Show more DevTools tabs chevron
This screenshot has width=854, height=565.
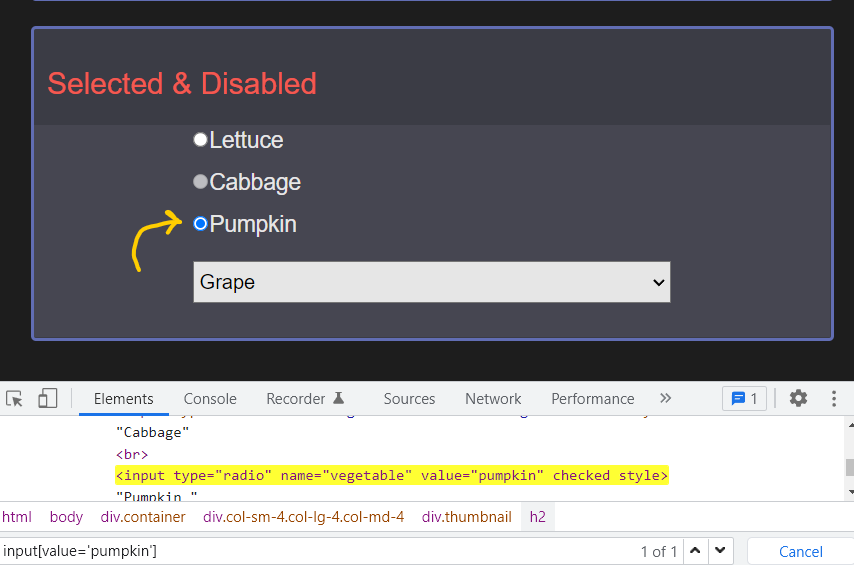(665, 398)
